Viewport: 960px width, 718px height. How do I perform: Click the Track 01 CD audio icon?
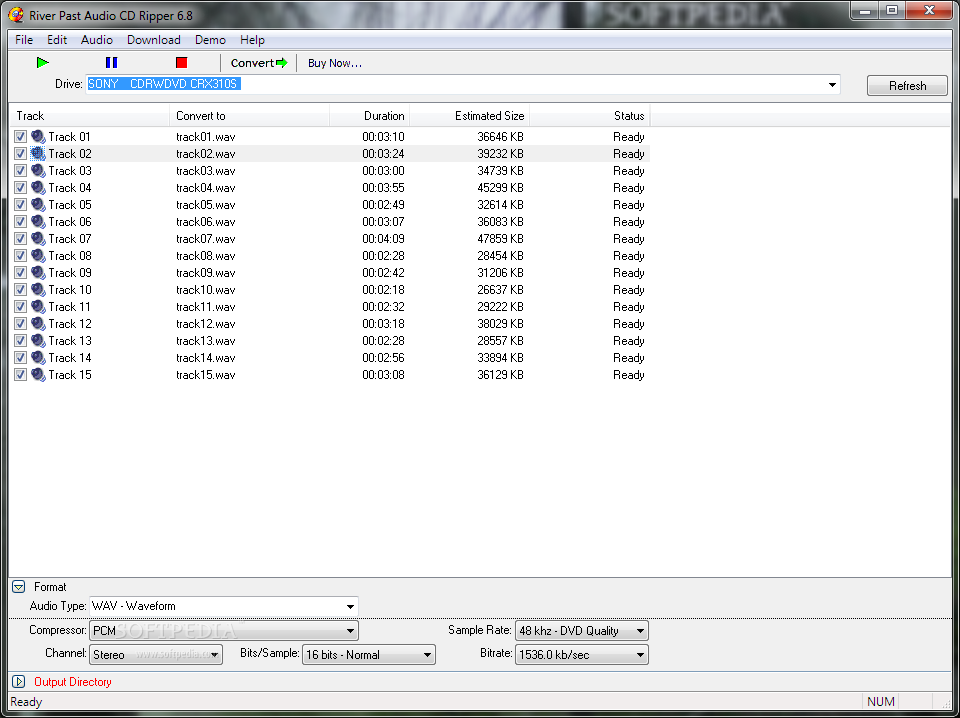[x=38, y=136]
